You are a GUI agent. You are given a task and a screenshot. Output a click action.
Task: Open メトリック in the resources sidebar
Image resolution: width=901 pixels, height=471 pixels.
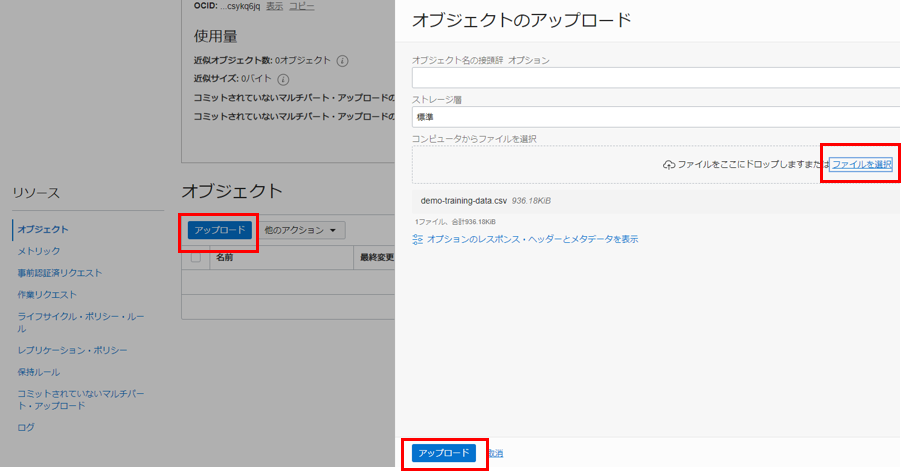click(x=39, y=251)
